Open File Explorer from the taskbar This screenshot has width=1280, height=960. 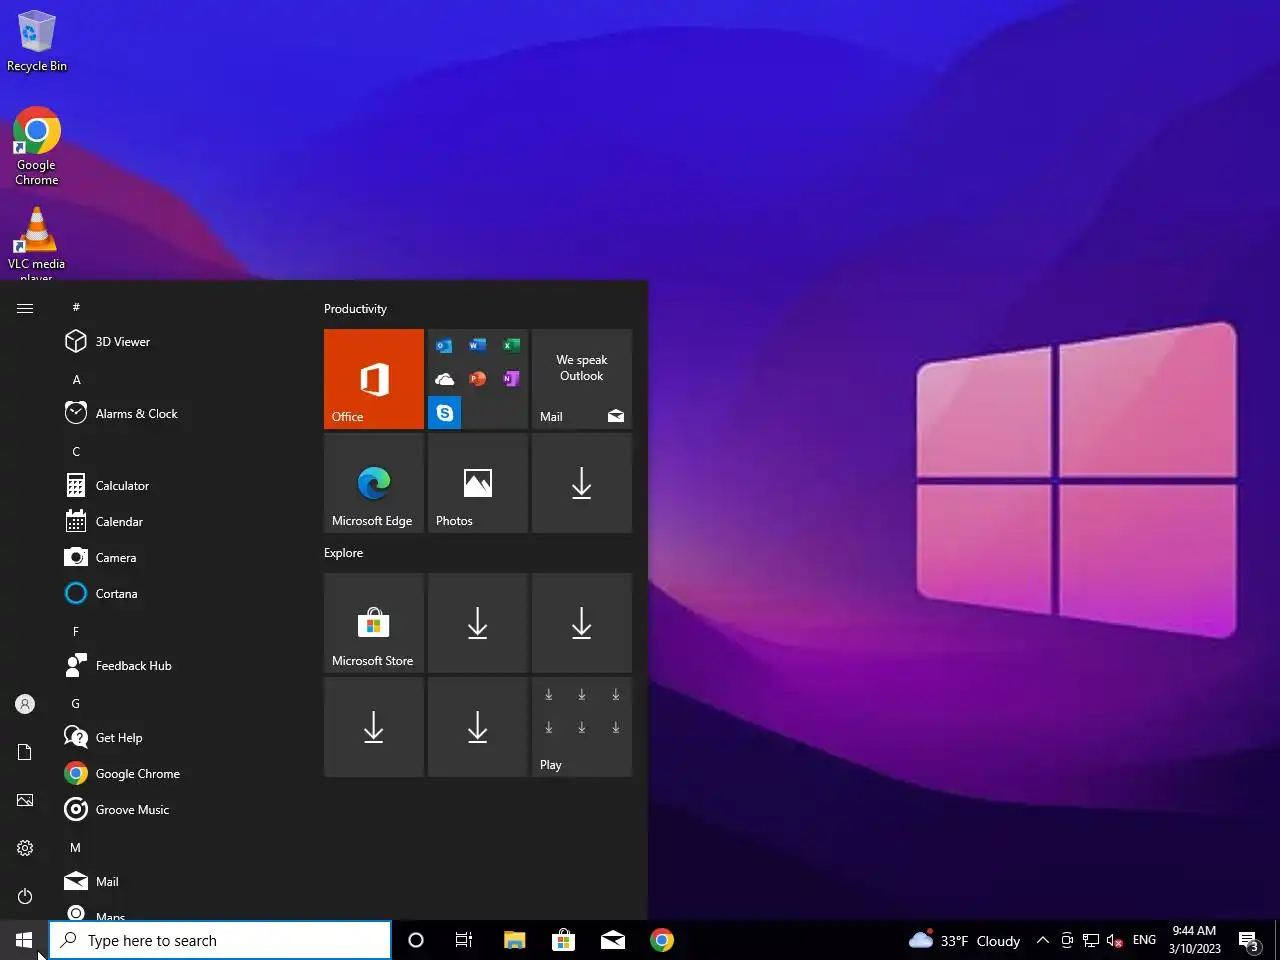514,940
